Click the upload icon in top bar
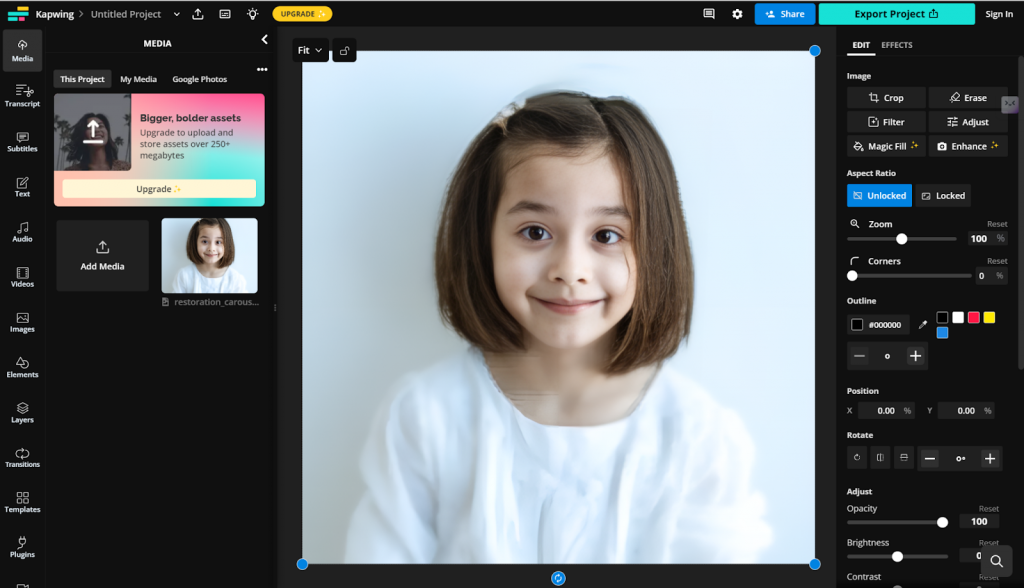This screenshot has height=588, width=1024. coord(198,14)
